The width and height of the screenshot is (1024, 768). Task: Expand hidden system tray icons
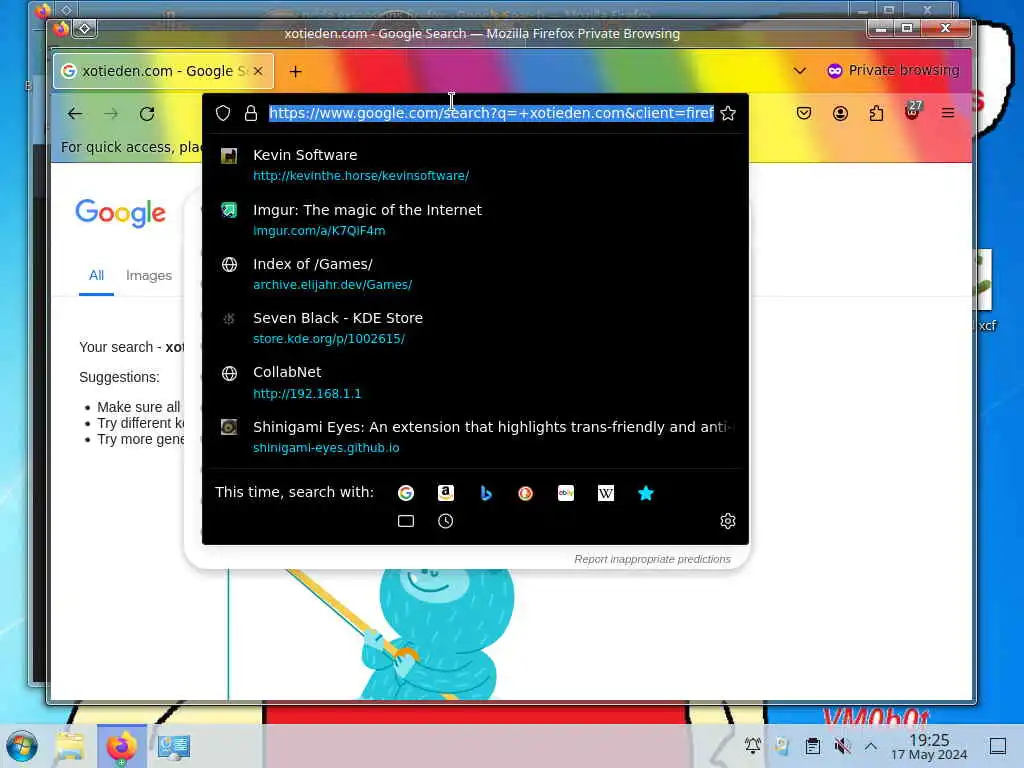(871, 745)
